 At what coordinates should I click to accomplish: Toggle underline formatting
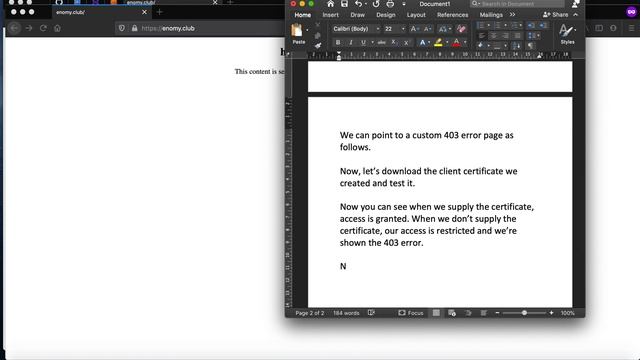pos(363,42)
